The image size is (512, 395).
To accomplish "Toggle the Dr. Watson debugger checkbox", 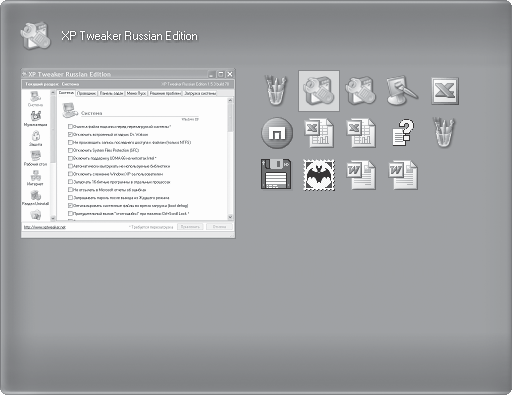I will (70, 134).
